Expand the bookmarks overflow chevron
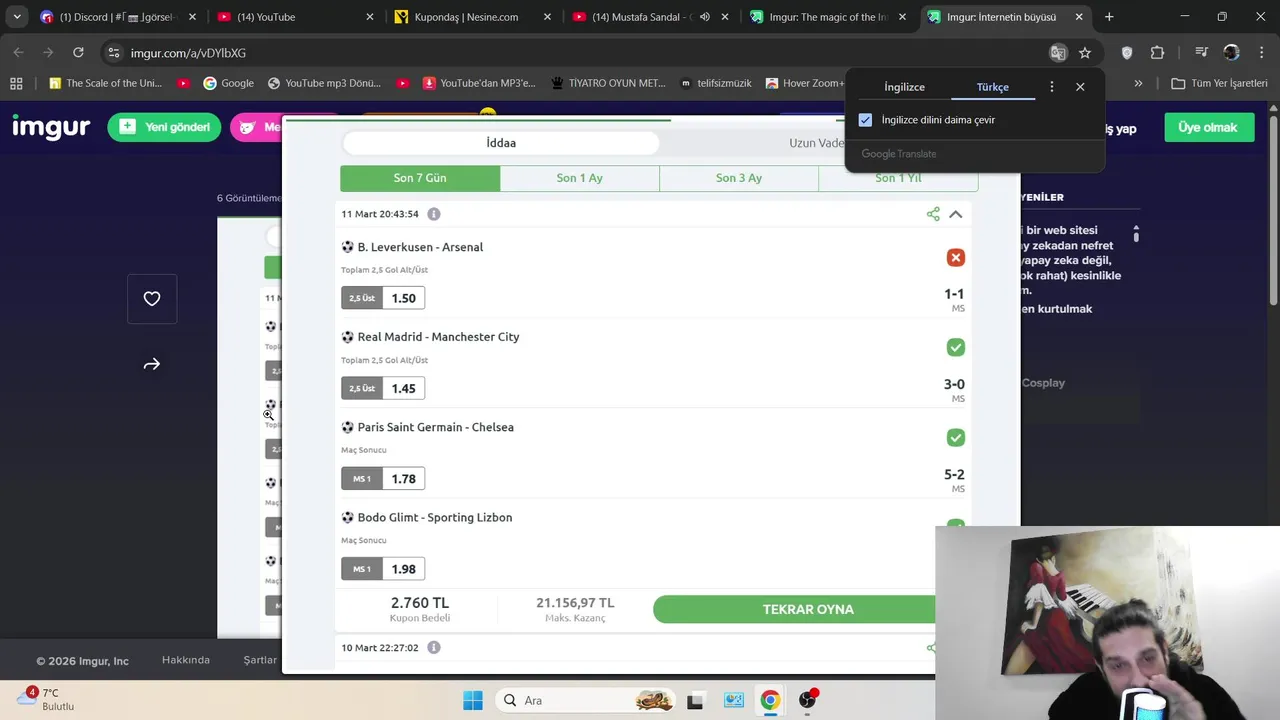1280x720 pixels. [x=1138, y=83]
